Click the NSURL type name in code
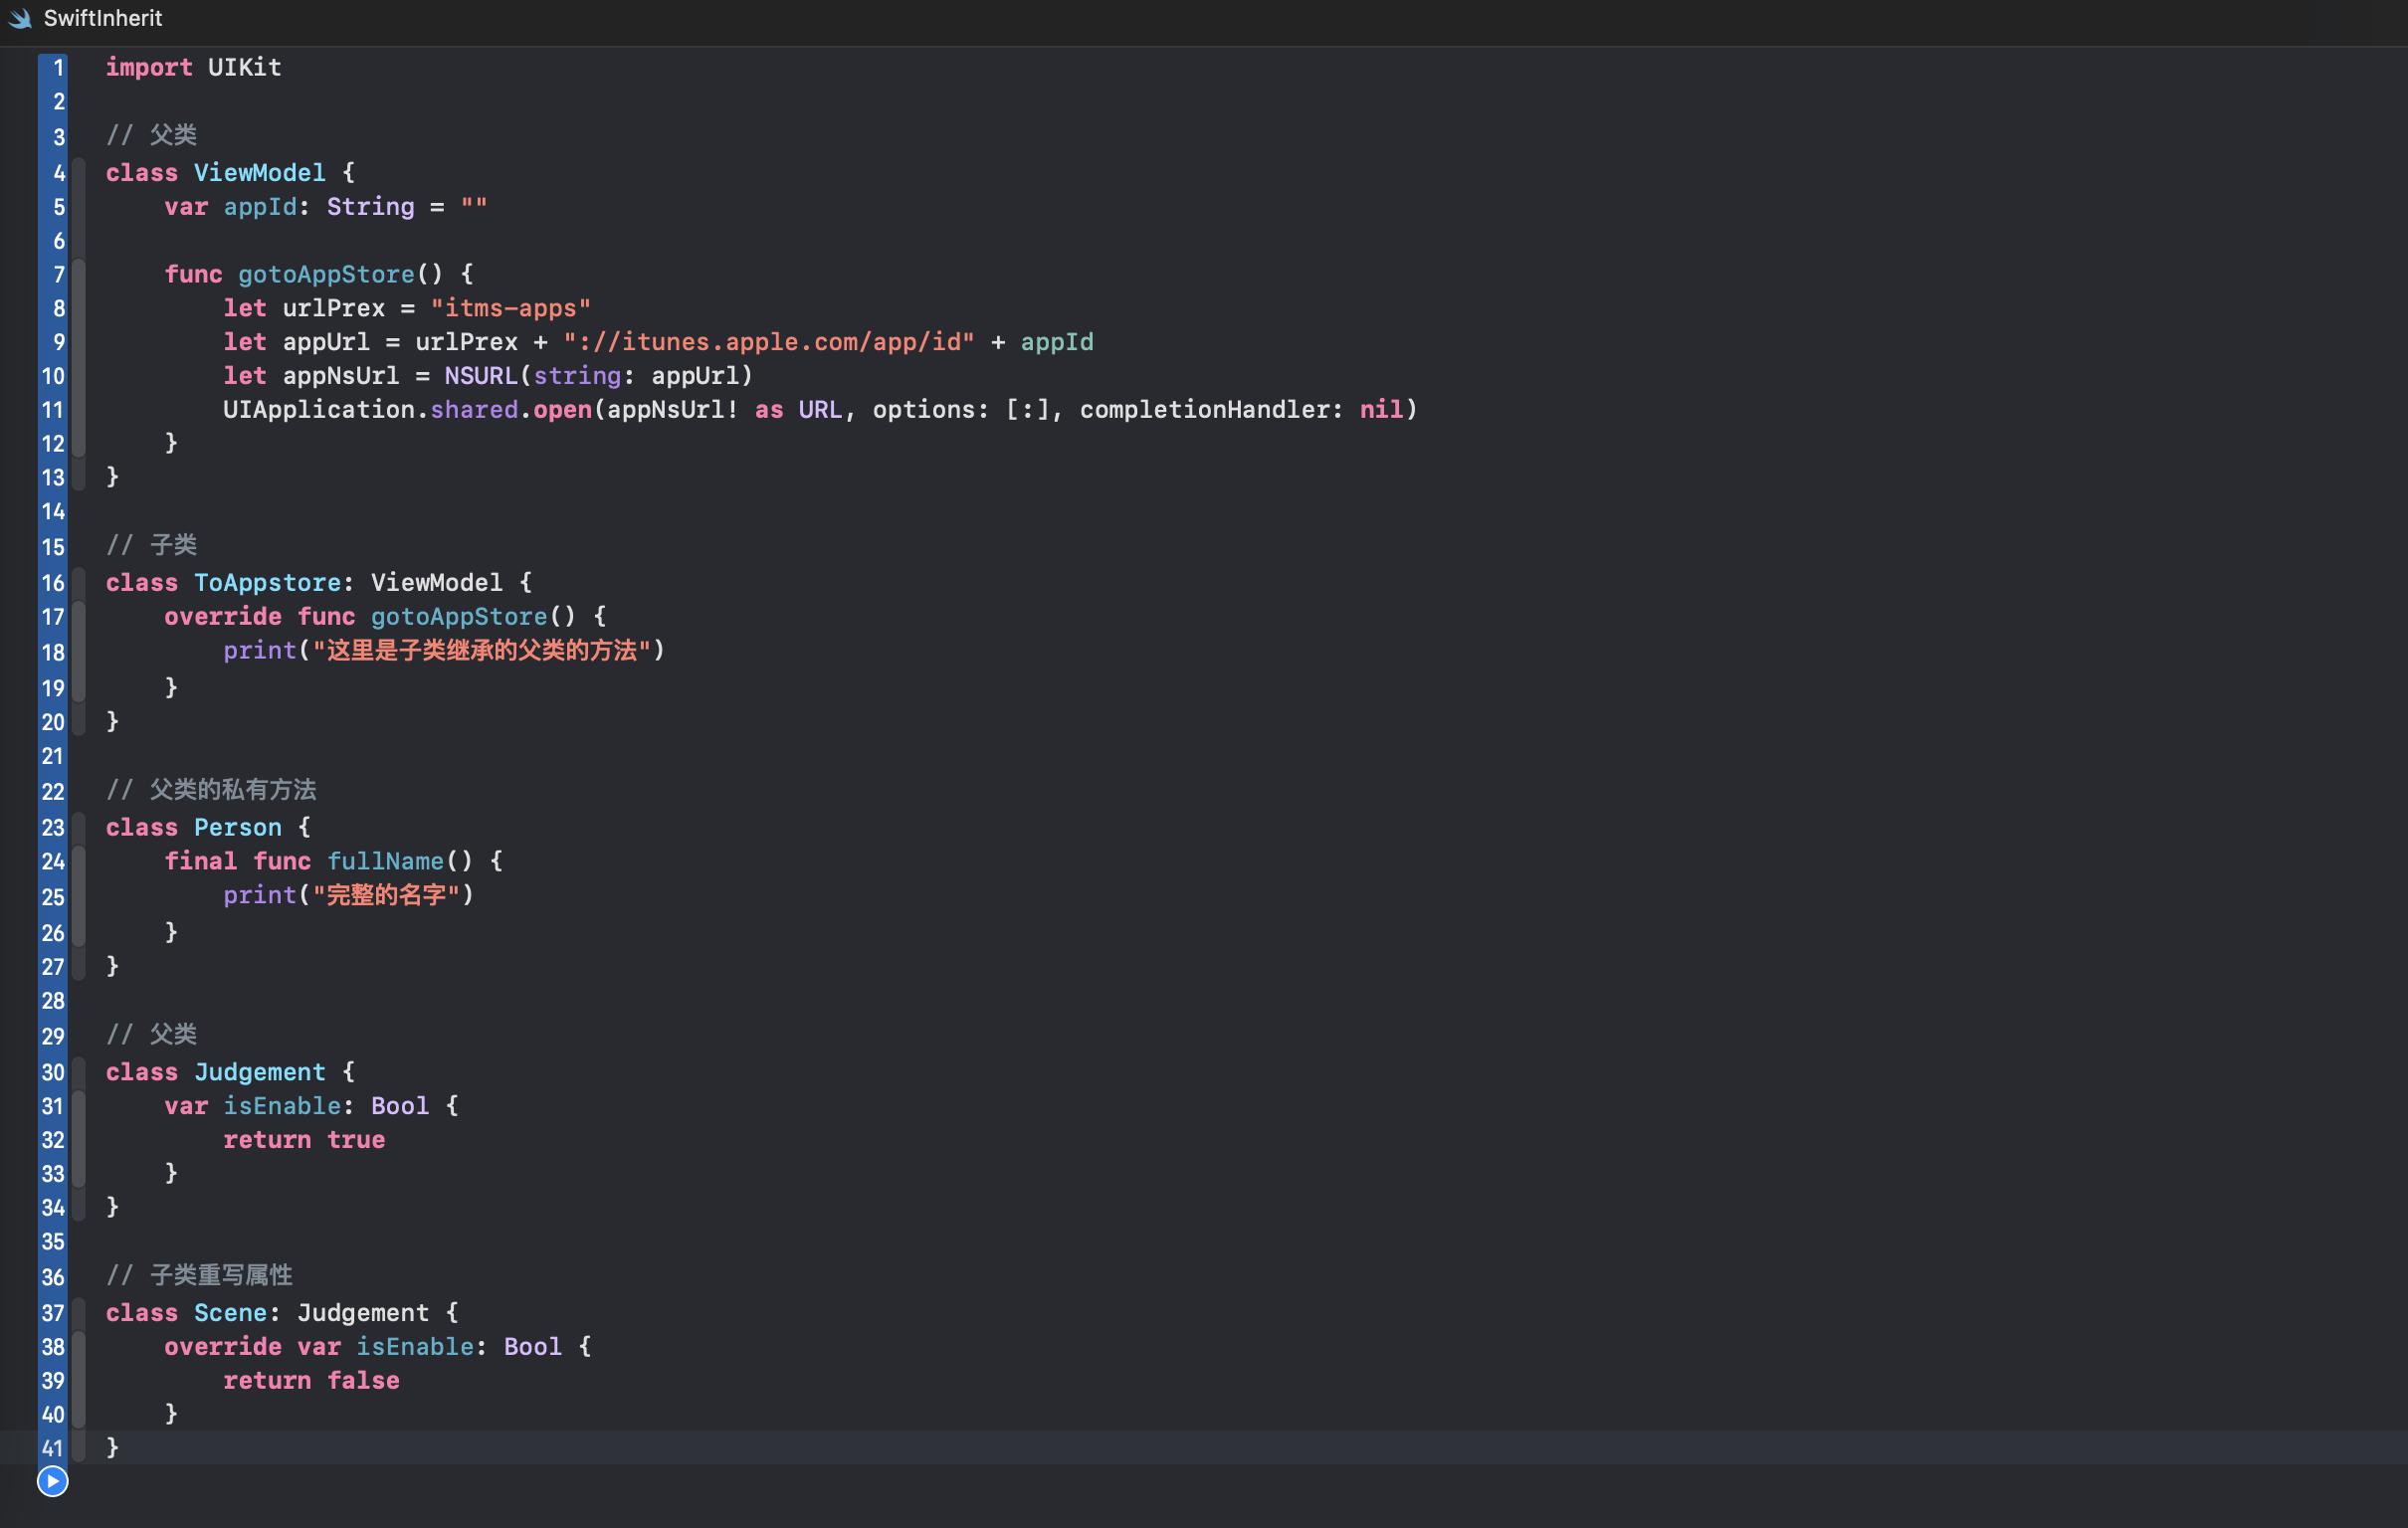 (480, 376)
